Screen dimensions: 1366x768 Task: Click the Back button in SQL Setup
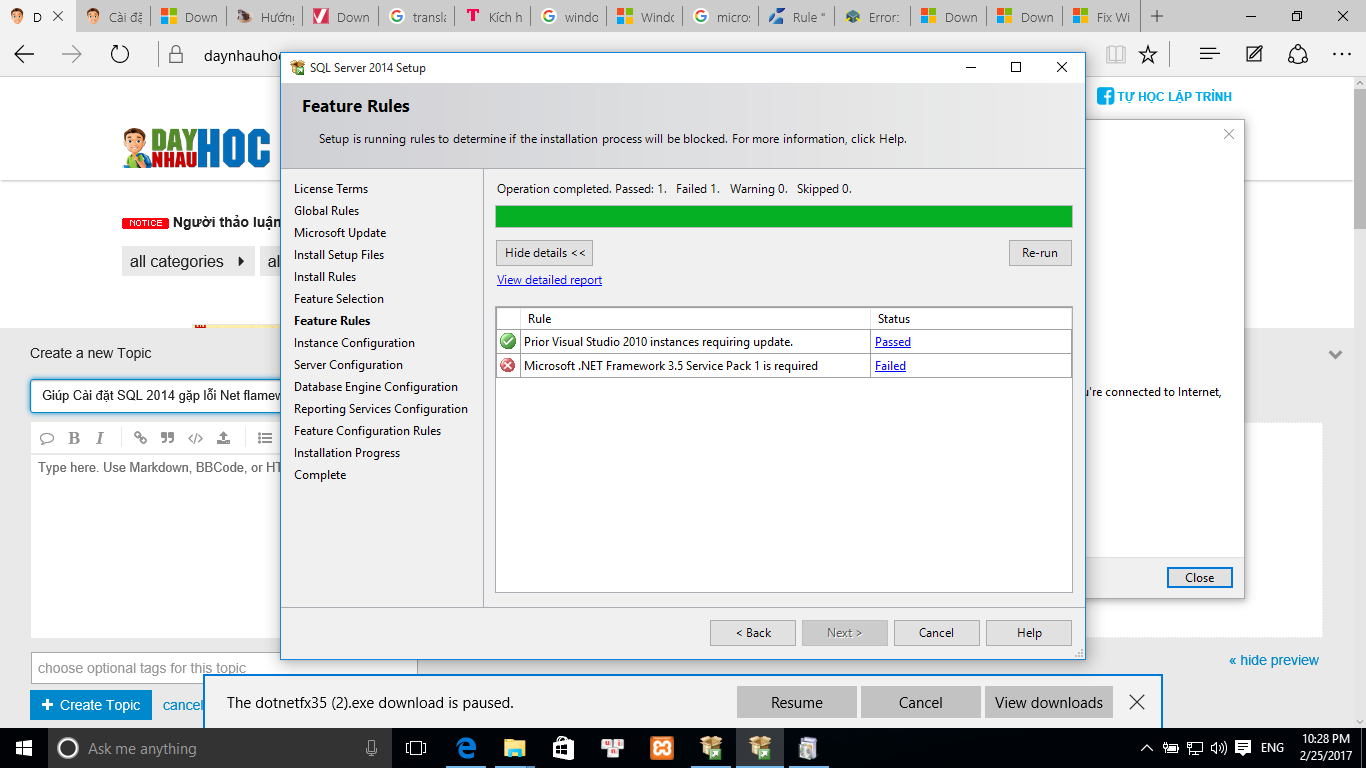point(753,633)
